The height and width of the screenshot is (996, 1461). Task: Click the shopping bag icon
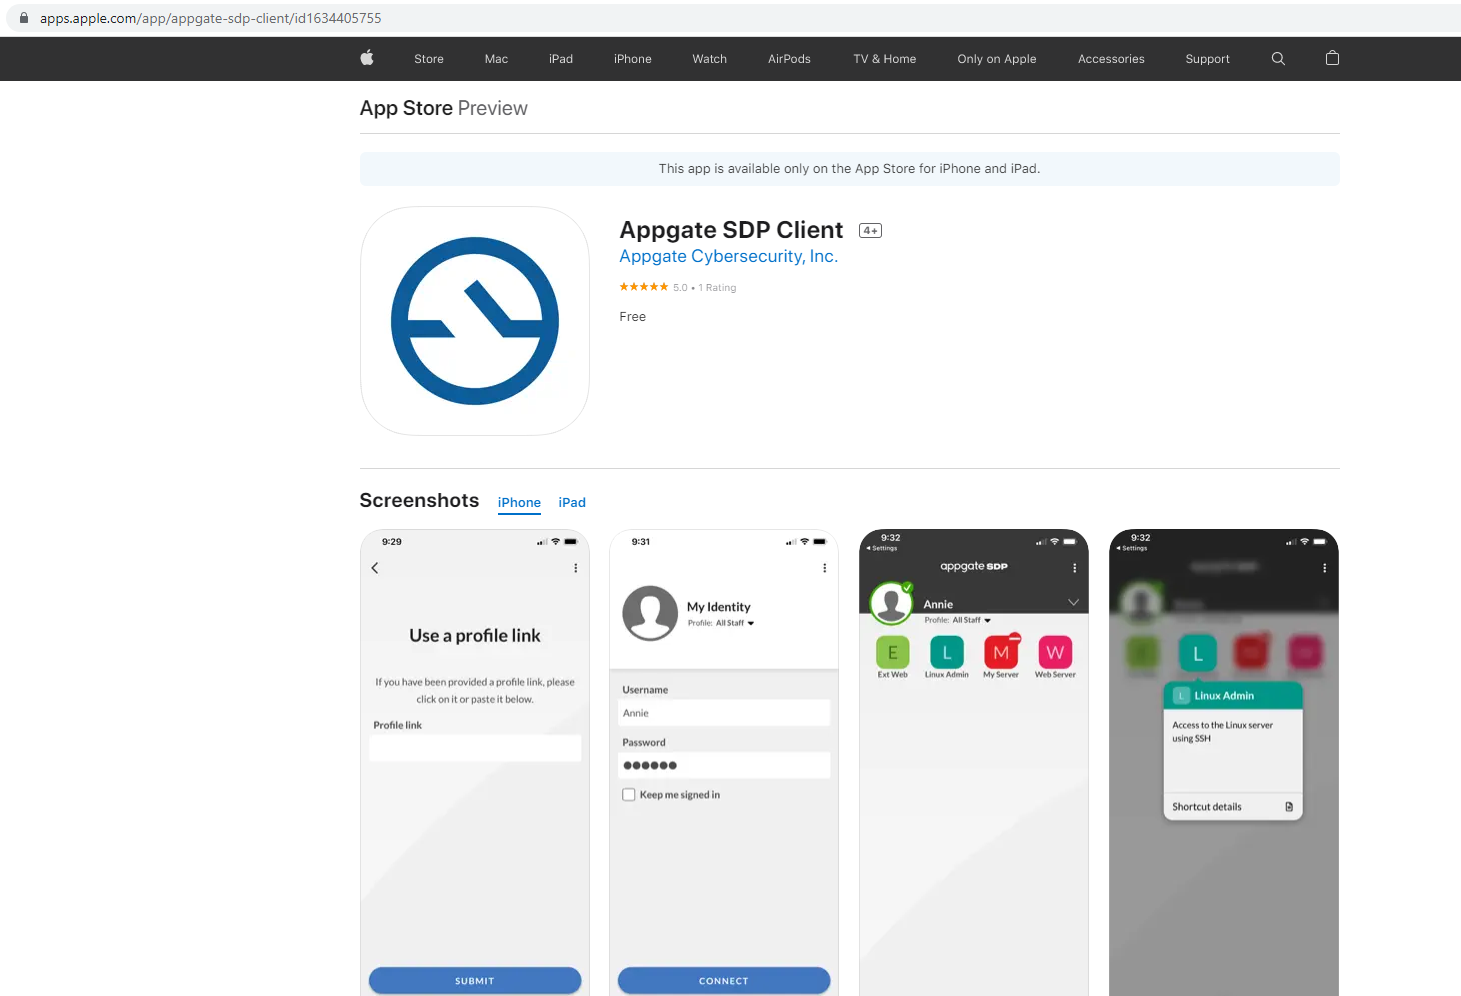point(1332,58)
